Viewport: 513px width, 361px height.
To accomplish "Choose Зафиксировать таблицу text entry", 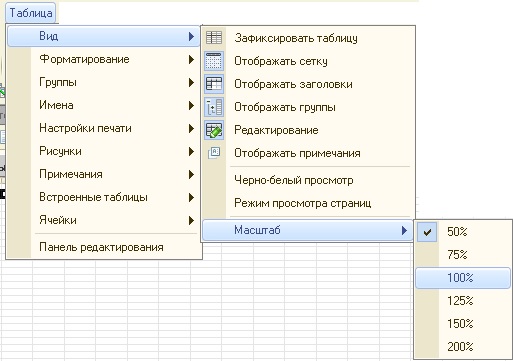I will 296,38.
